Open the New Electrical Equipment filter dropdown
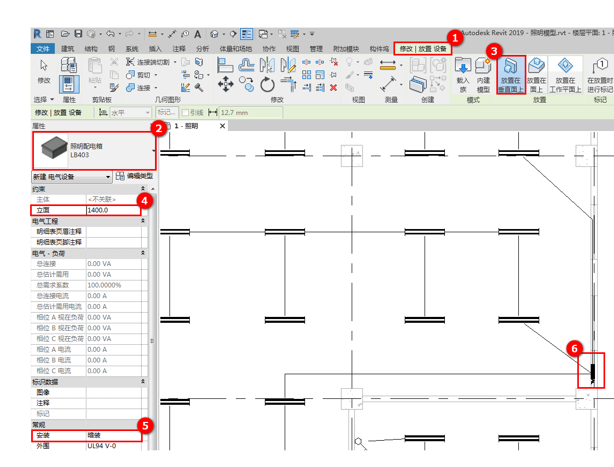The width and height of the screenshot is (614, 467). click(71, 177)
